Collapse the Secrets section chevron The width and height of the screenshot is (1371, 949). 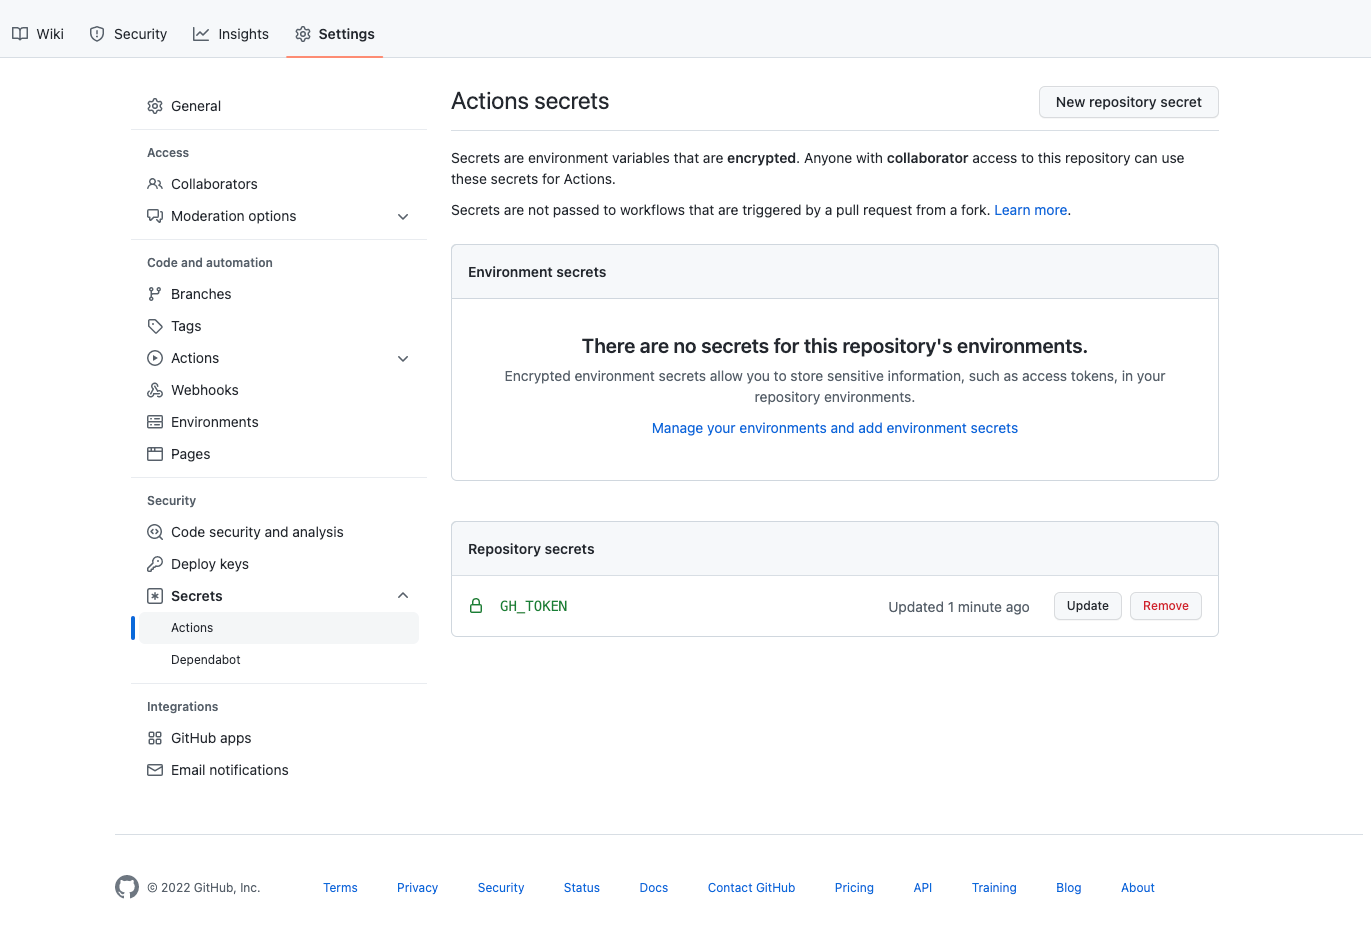pos(403,596)
